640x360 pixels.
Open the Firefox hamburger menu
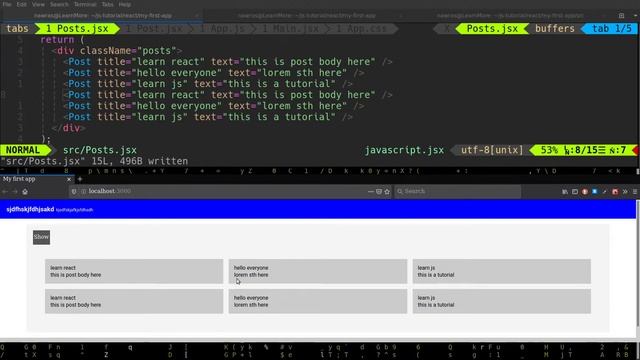pos(635,191)
